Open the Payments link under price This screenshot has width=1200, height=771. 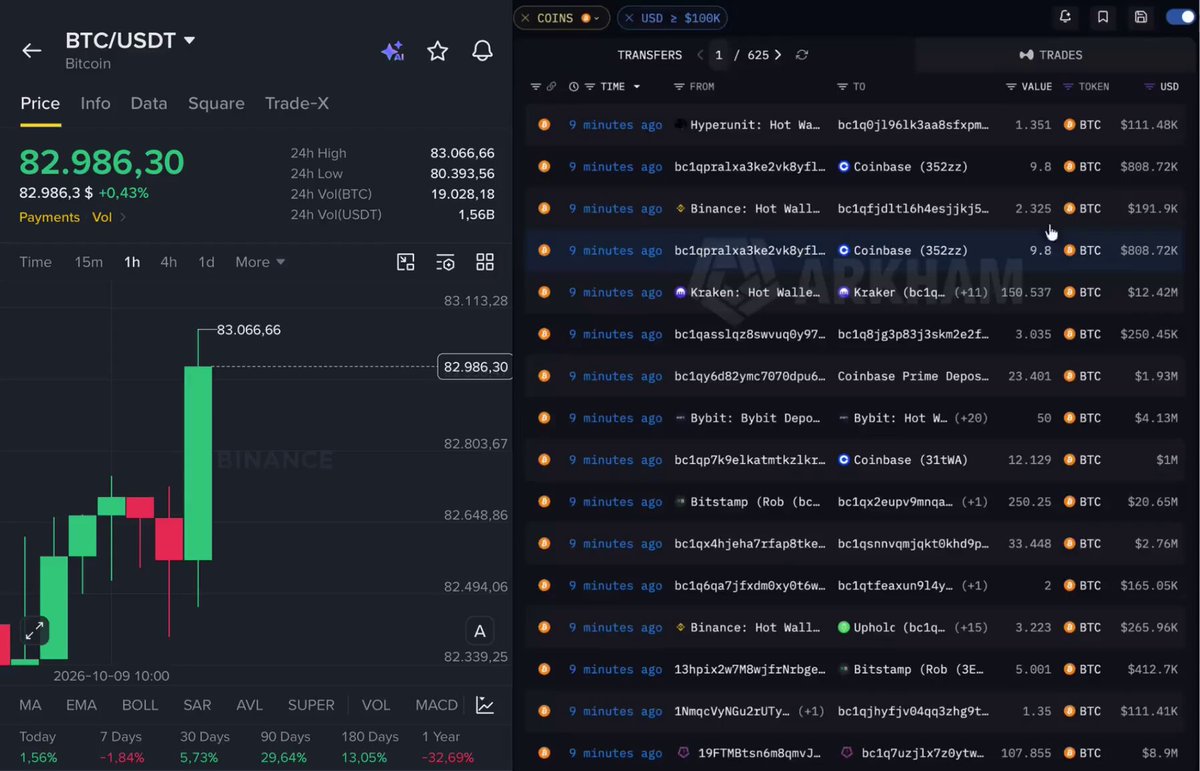coord(49,217)
